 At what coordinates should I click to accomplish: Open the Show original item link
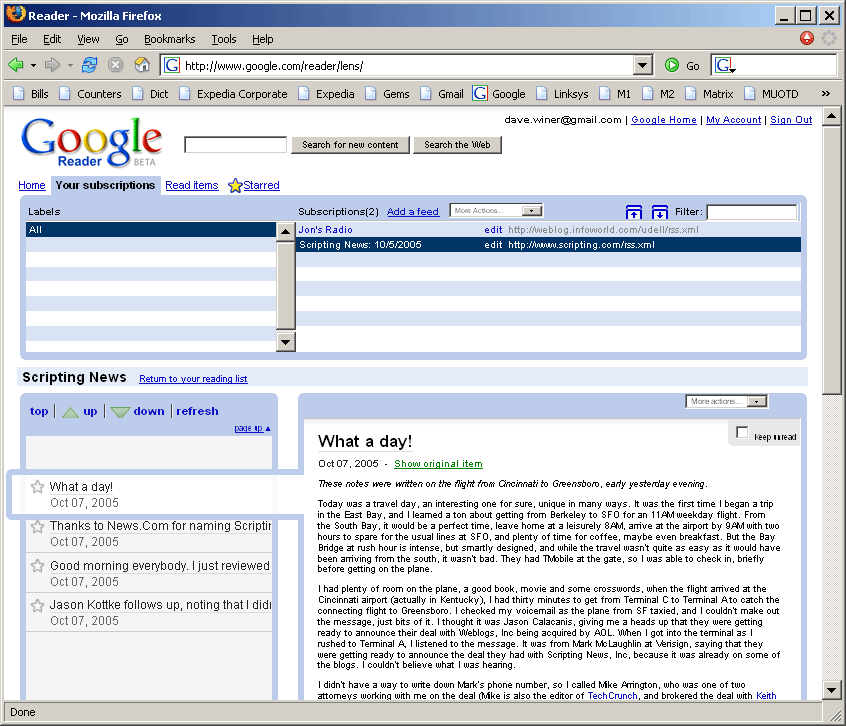tap(438, 464)
